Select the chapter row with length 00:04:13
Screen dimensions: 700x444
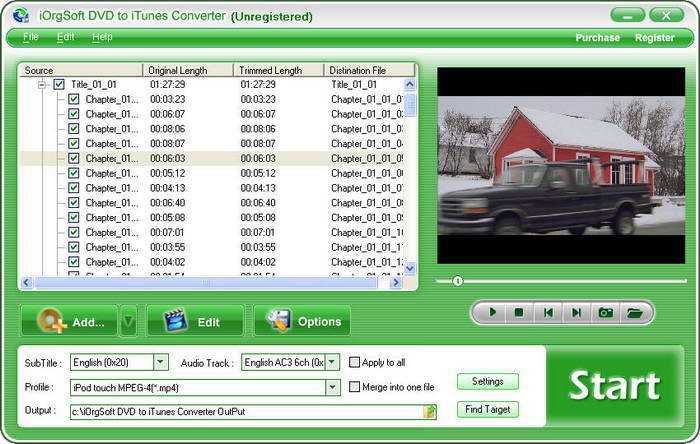[x=212, y=188]
